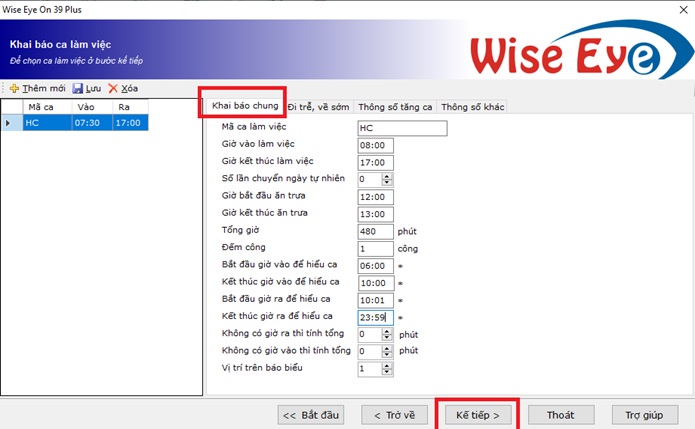Click the Thêm mới add icon
The height and width of the screenshot is (429, 695).
point(14,89)
